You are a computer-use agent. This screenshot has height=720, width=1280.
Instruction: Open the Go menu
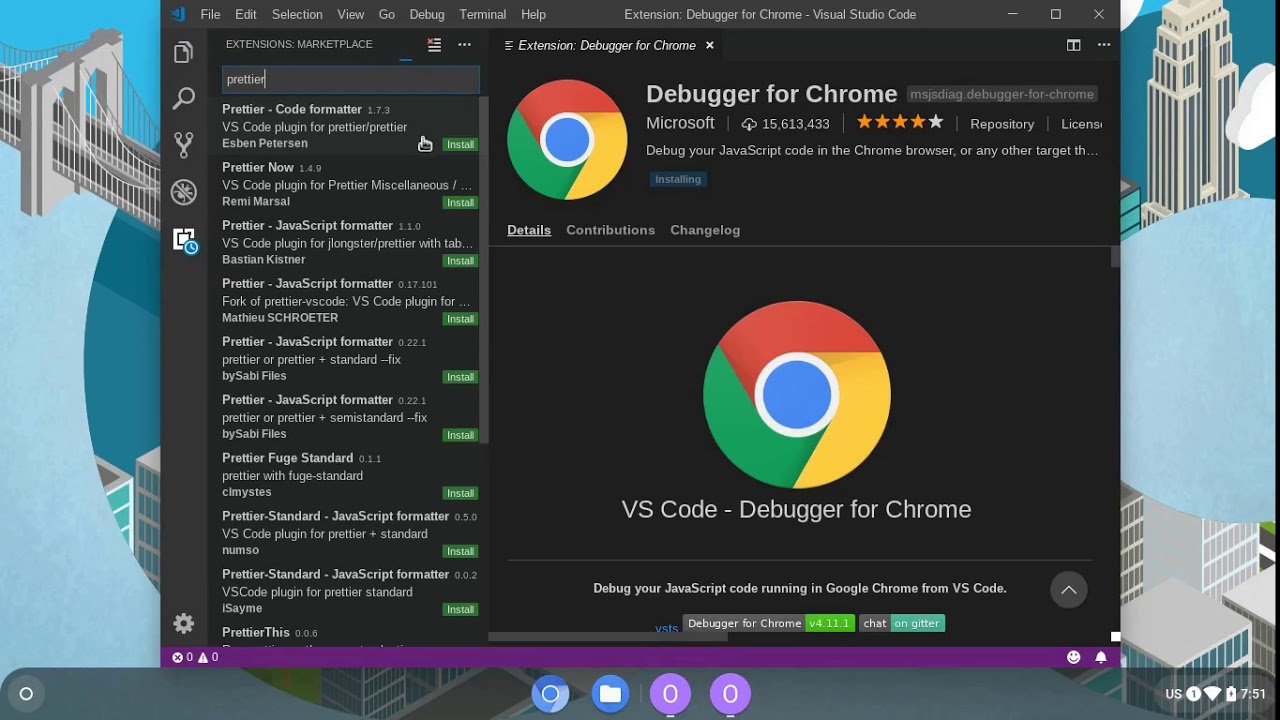tap(387, 14)
